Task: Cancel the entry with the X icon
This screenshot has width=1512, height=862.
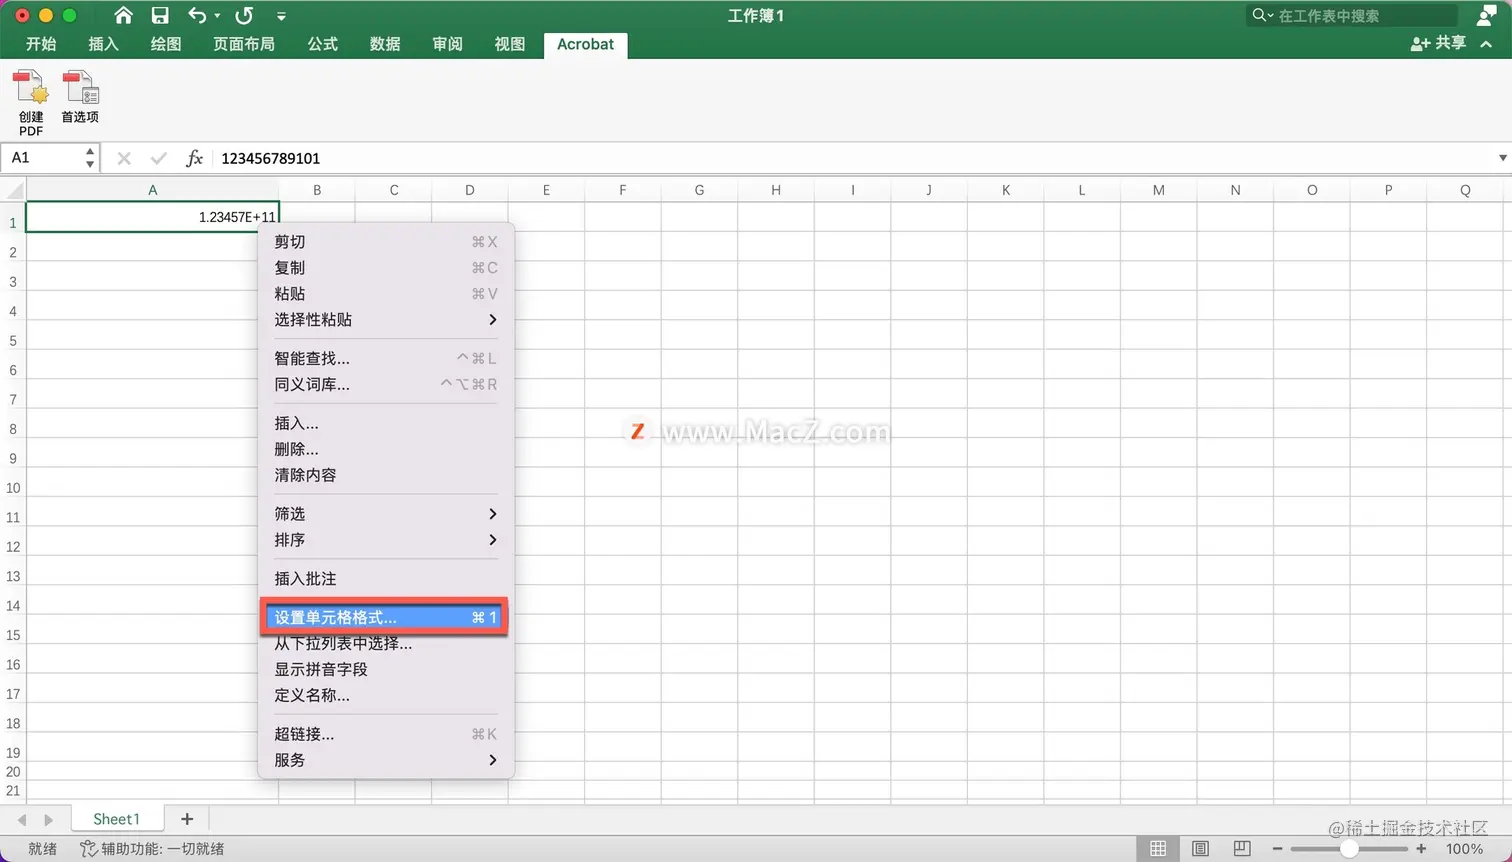Action: [x=124, y=158]
